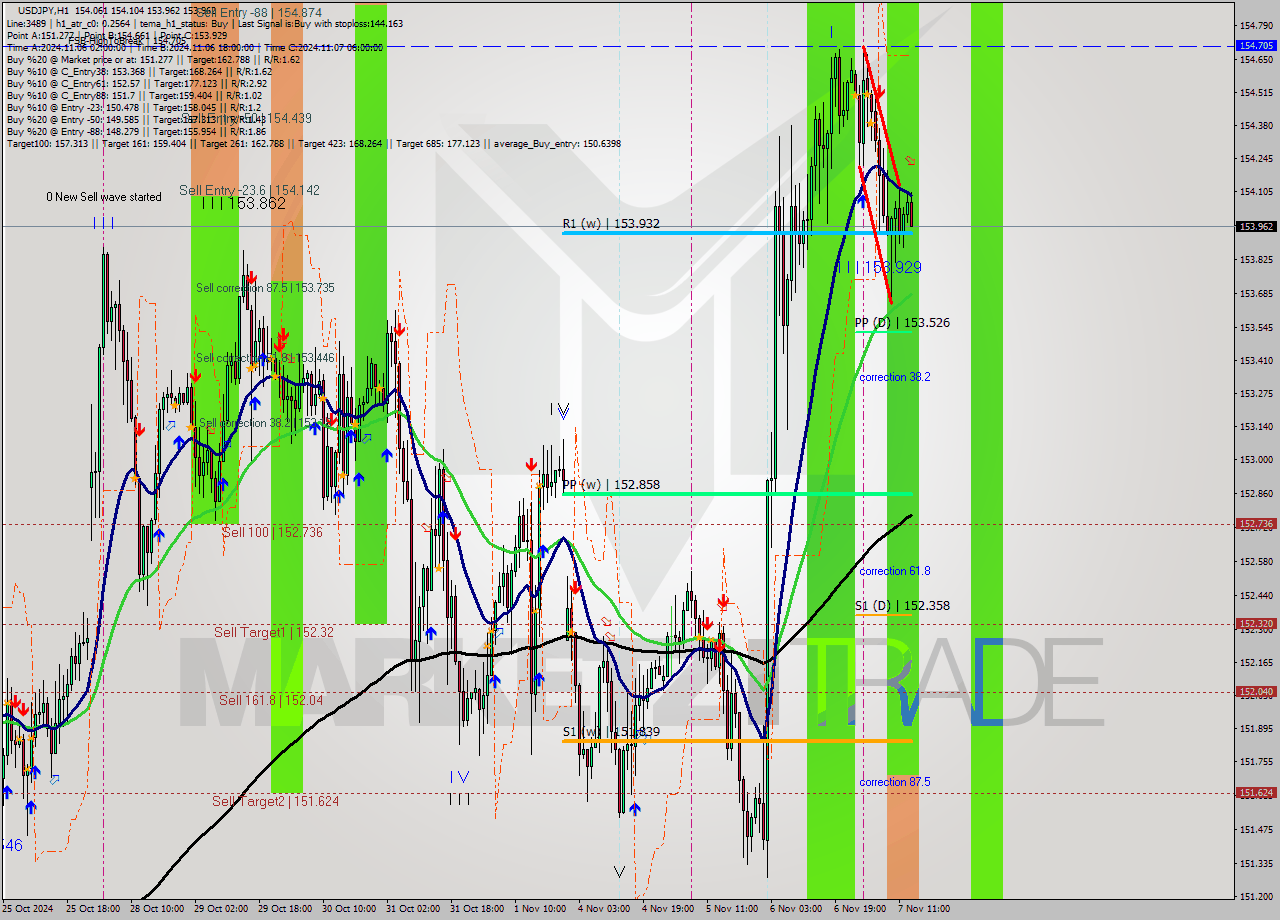Click the '4 Nov 03:00' time axis label
The width and height of the screenshot is (1280, 920).
coord(604,909)
